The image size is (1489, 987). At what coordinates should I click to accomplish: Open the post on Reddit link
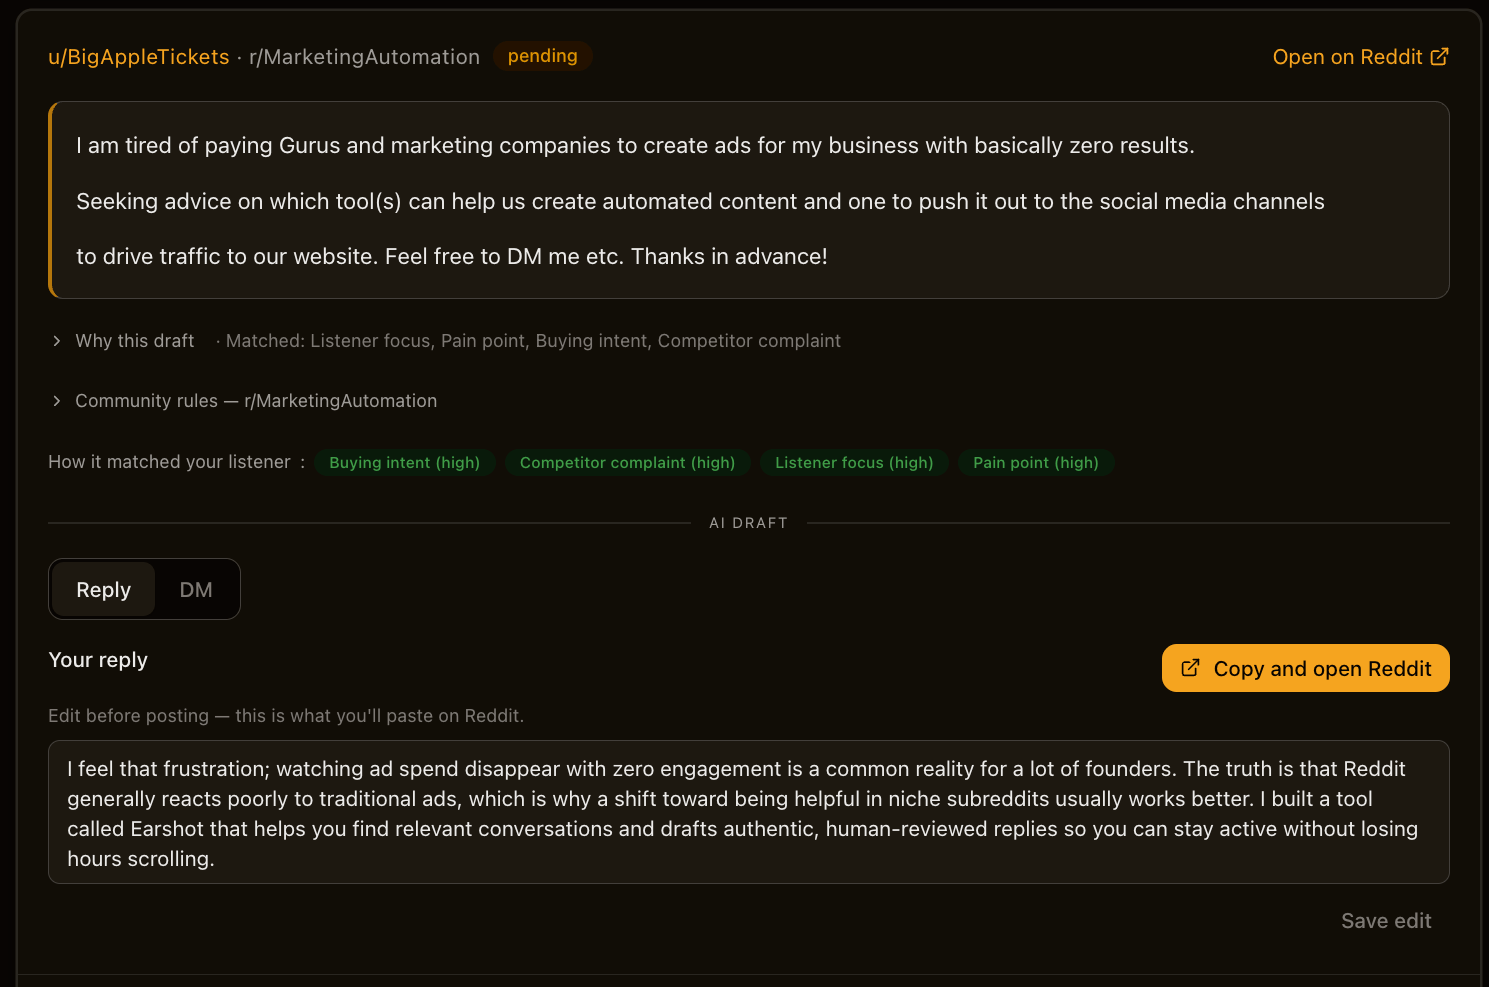1360,57
